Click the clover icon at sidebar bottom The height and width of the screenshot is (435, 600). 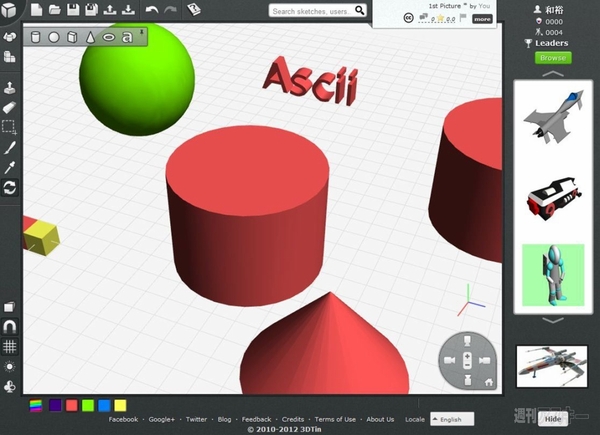[10, 387]
